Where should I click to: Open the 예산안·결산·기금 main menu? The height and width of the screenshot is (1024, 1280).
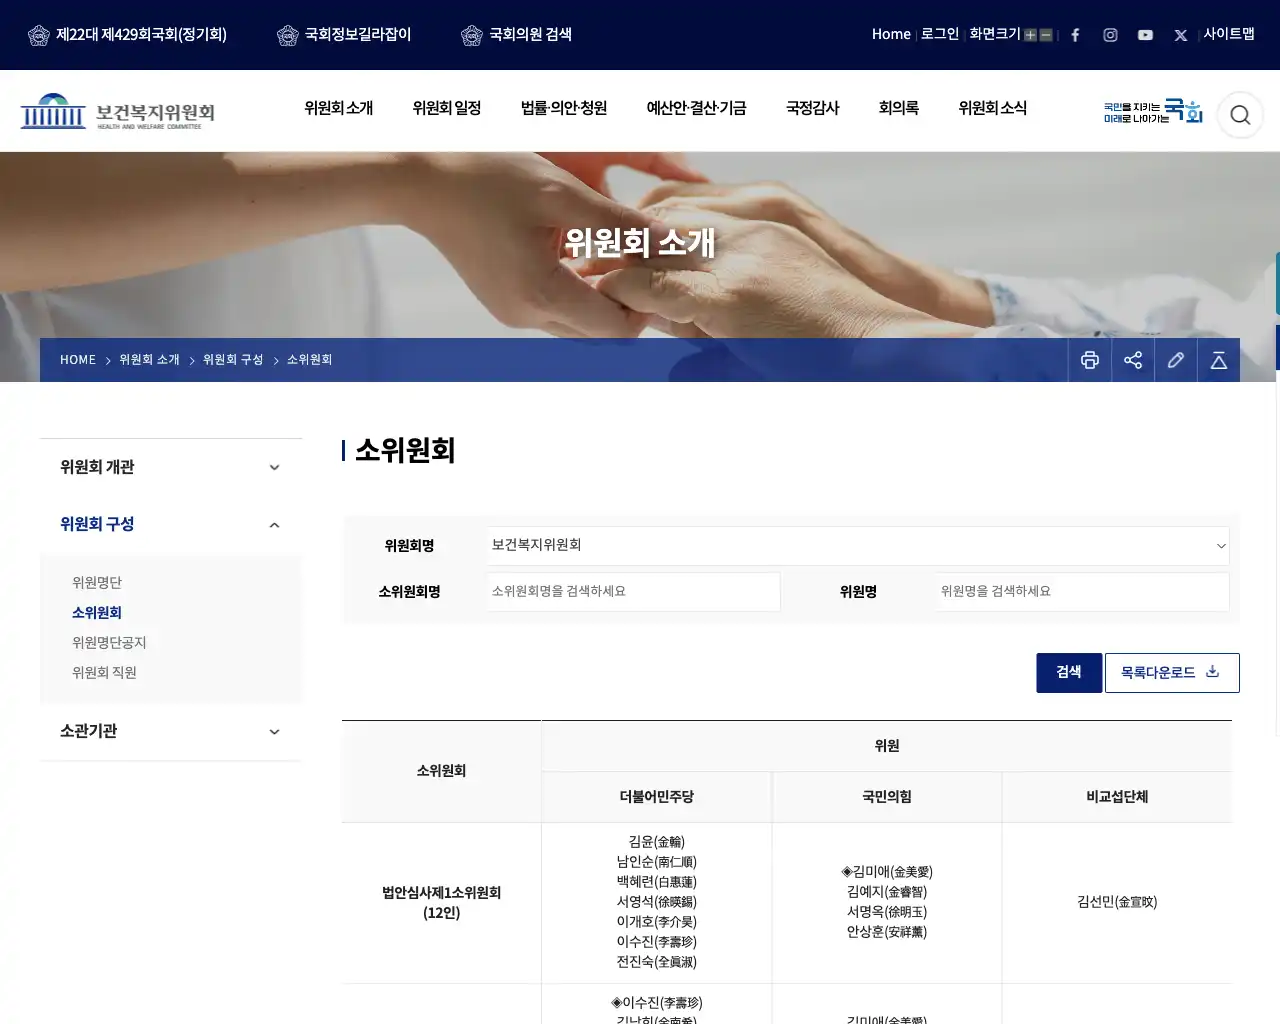click(697, 108)
